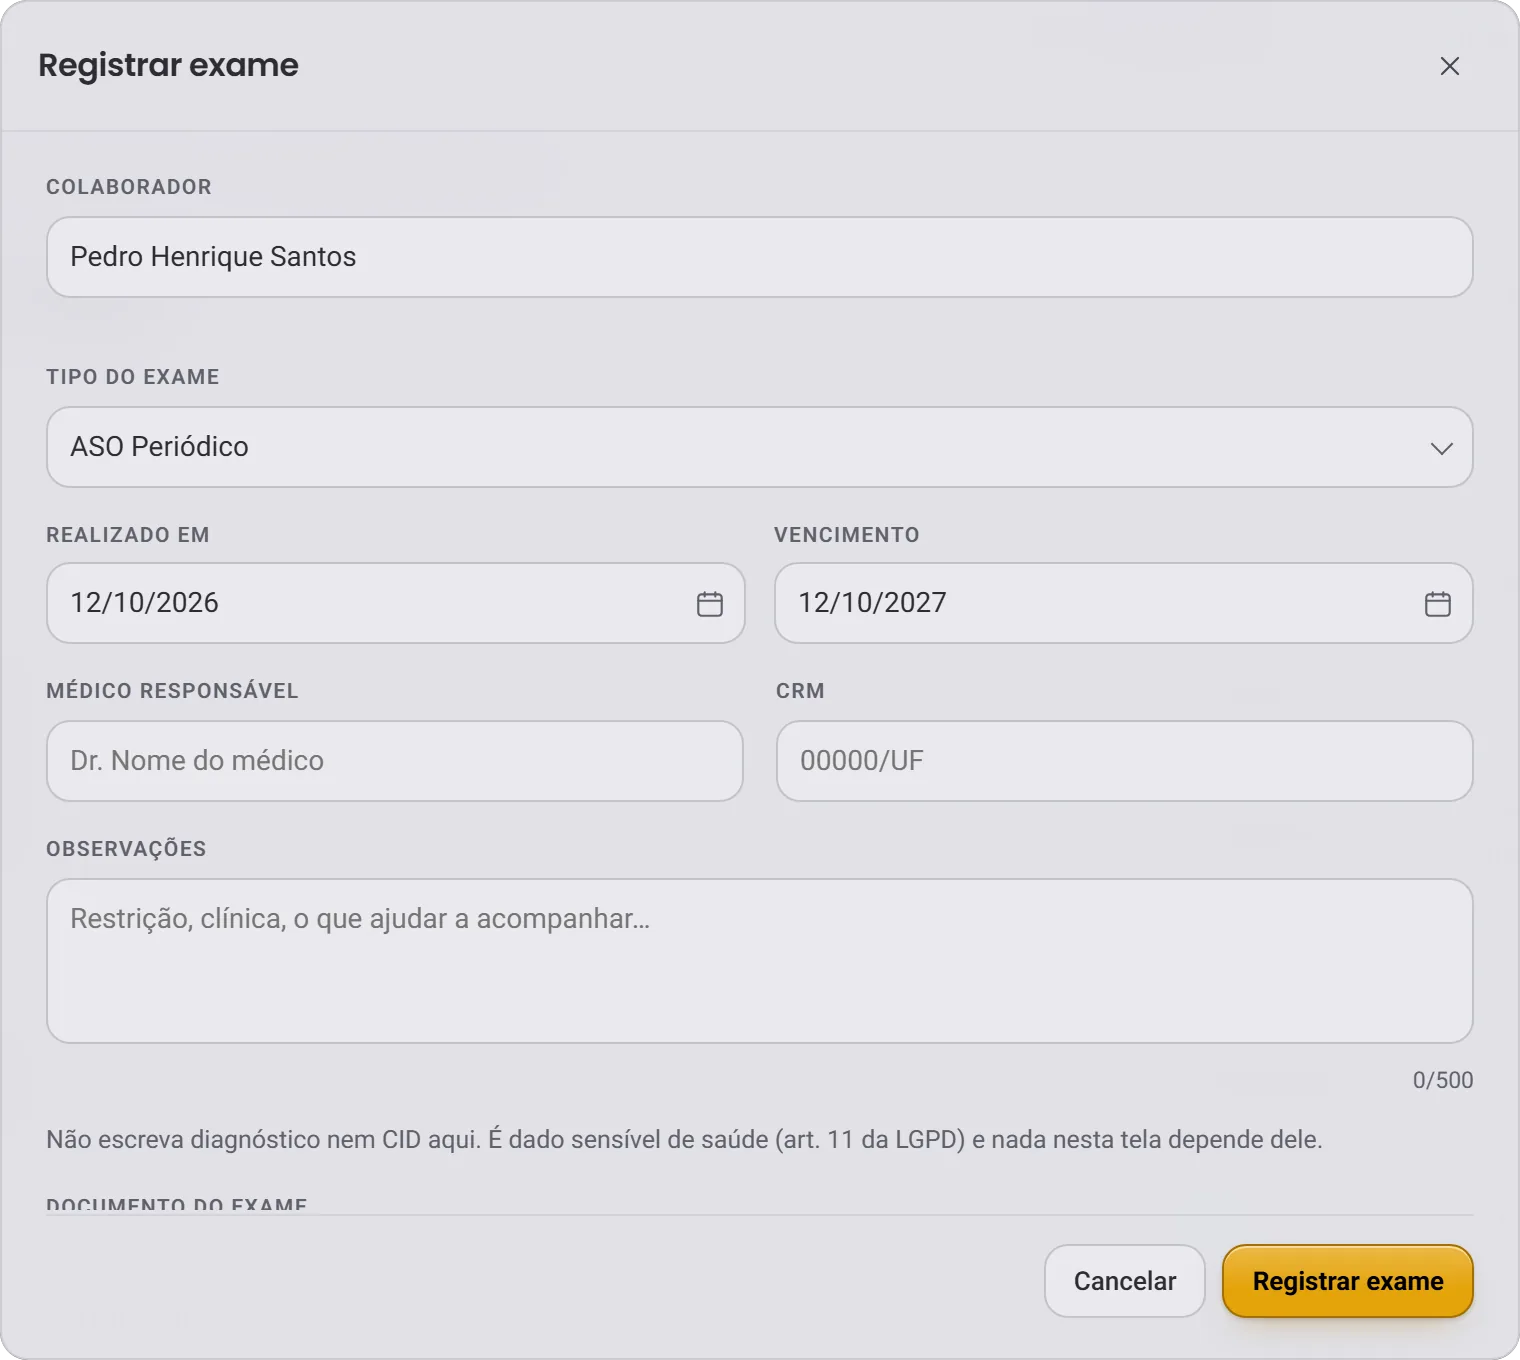Viewport: 1520px width, 1360px height.
Task: Open calendar picker for Realizado em
Action: [710, 603]
